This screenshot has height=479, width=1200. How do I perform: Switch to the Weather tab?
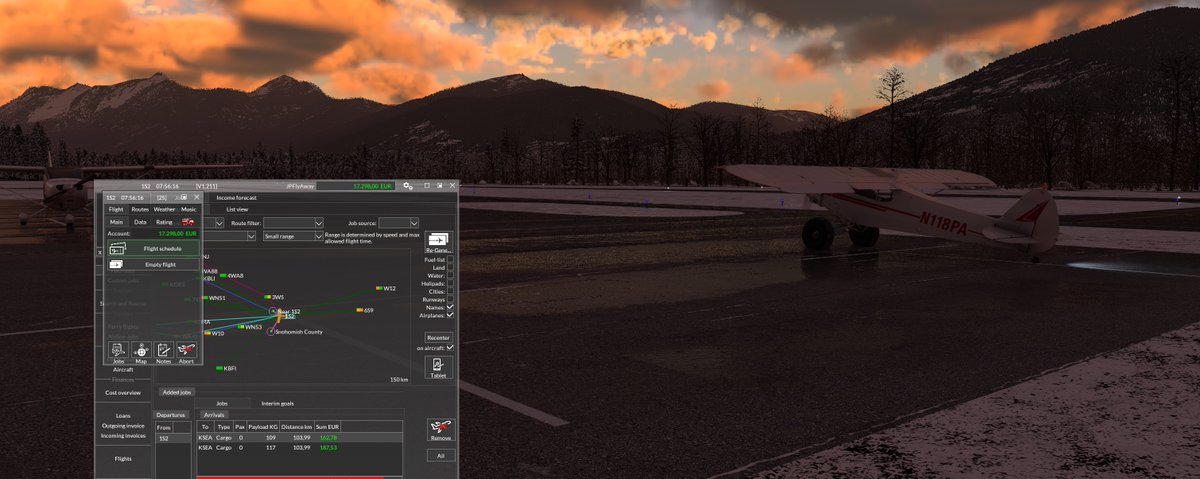165,209
